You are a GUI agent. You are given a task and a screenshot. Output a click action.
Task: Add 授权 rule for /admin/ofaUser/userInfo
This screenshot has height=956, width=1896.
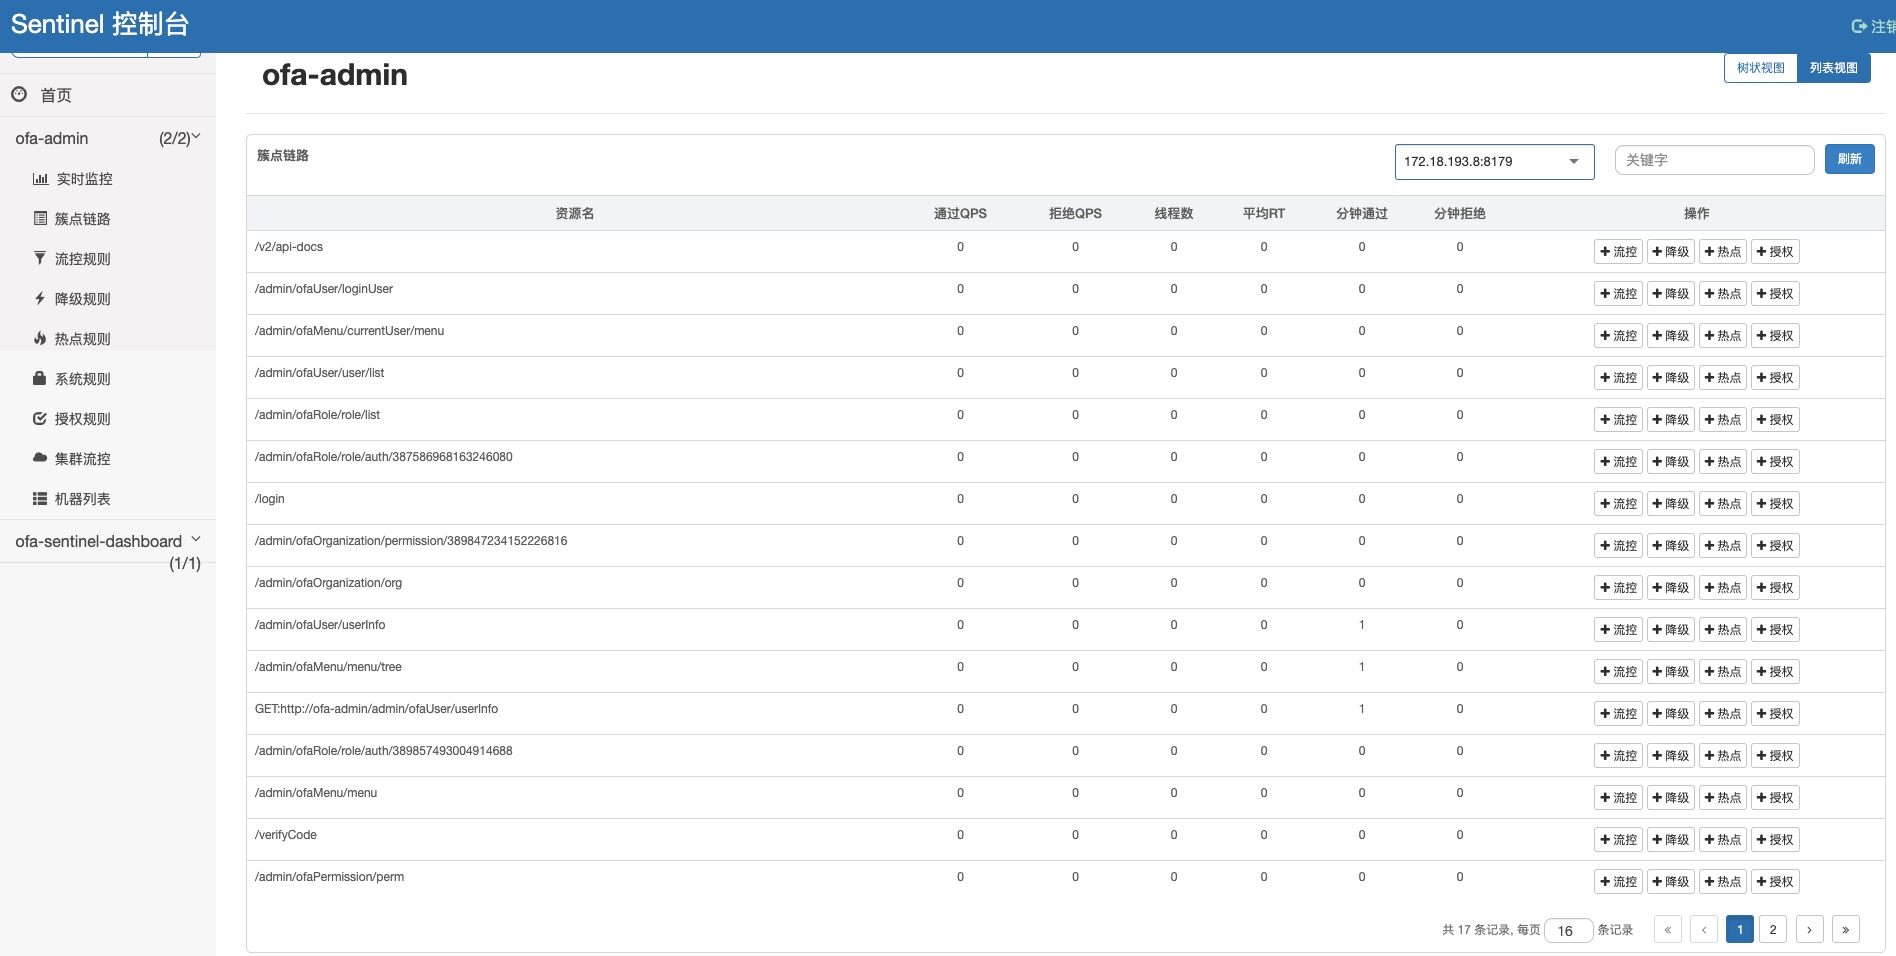(x=1774, y=630)
